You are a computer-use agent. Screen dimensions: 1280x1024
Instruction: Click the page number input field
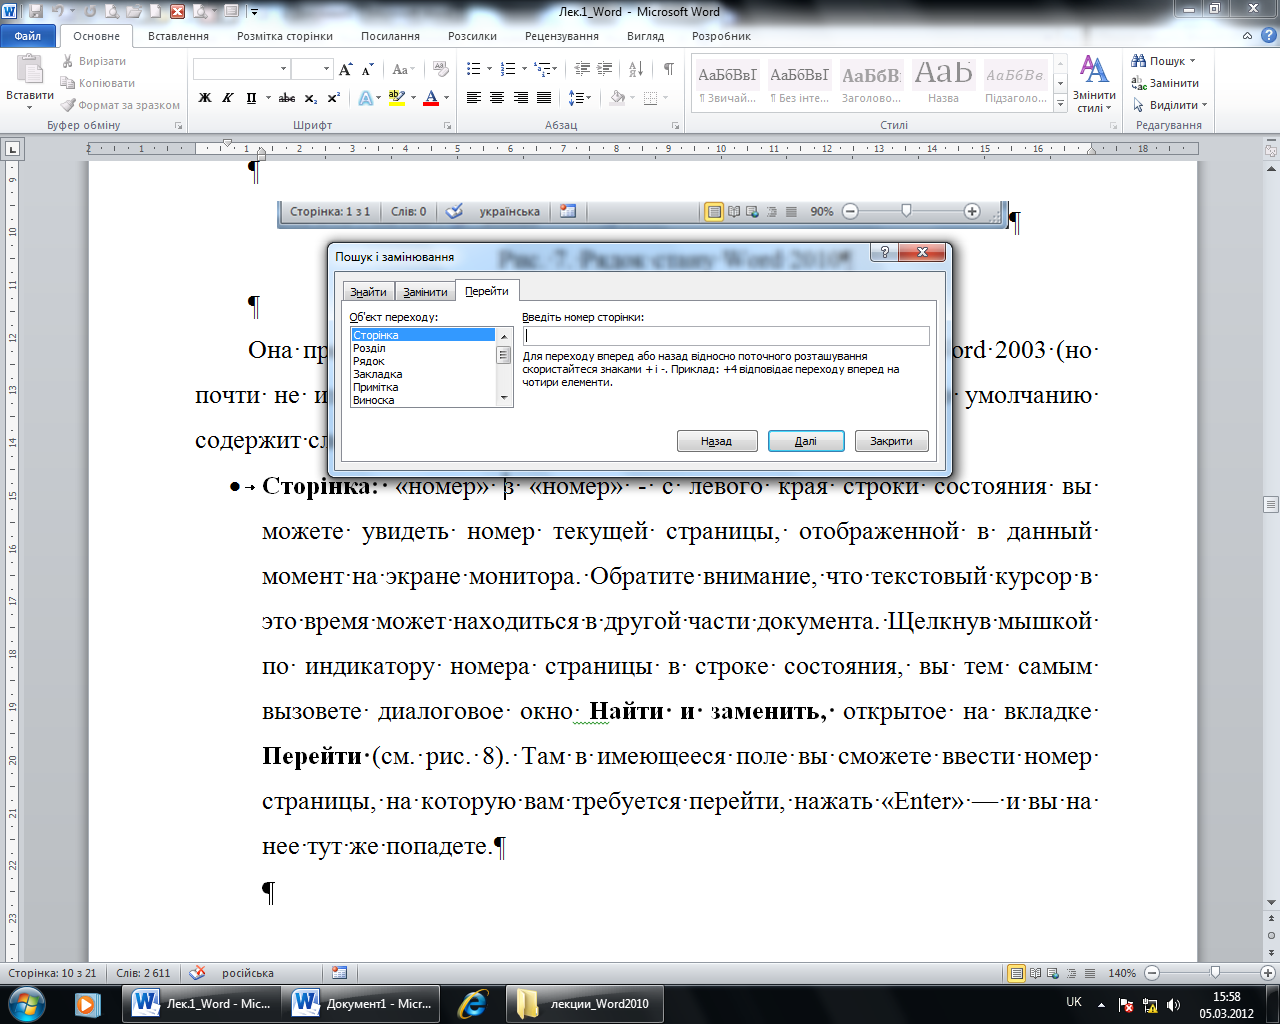point(725,336)
